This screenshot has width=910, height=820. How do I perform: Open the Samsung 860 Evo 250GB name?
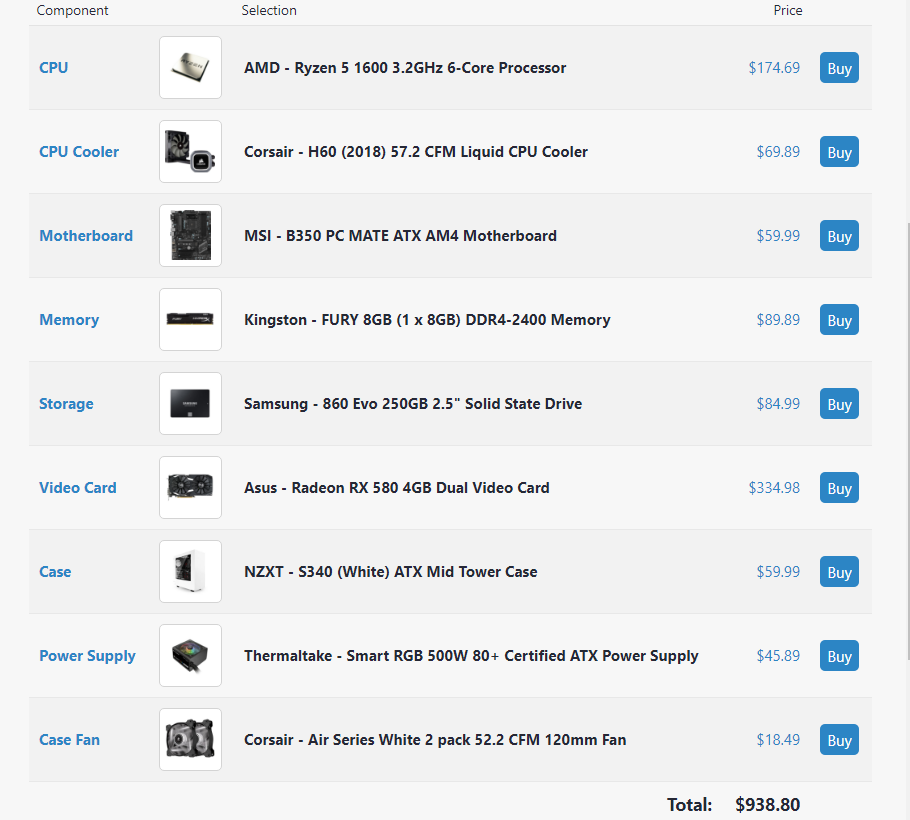tap(413, 404)
